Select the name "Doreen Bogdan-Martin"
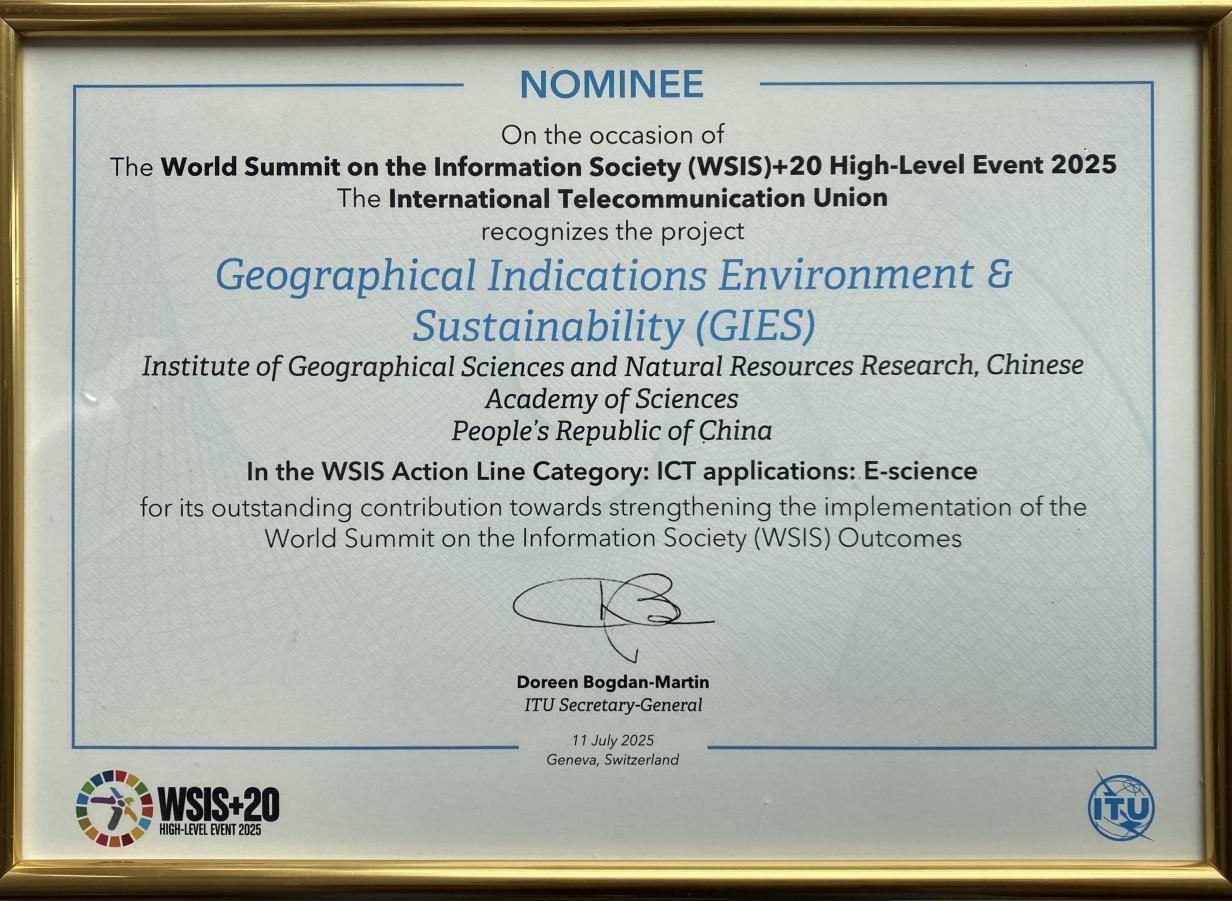Screen dimensions: 1232x901 coord(613,682)
